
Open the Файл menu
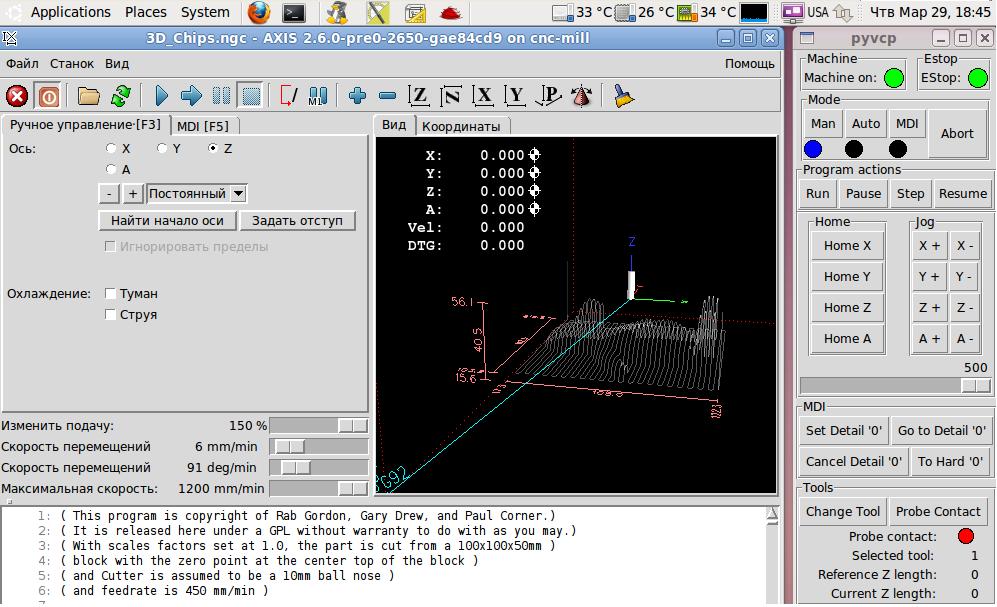coord(22,64)
